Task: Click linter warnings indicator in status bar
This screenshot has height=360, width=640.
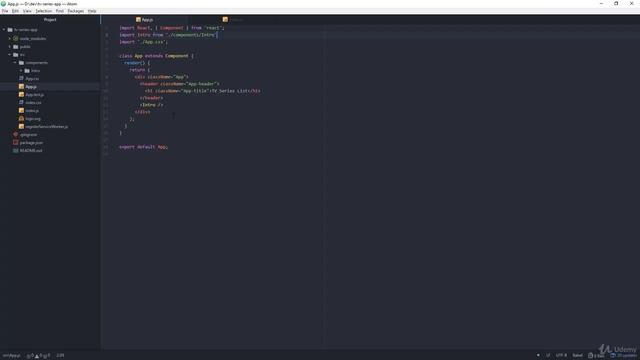Action: pos(38,356)
